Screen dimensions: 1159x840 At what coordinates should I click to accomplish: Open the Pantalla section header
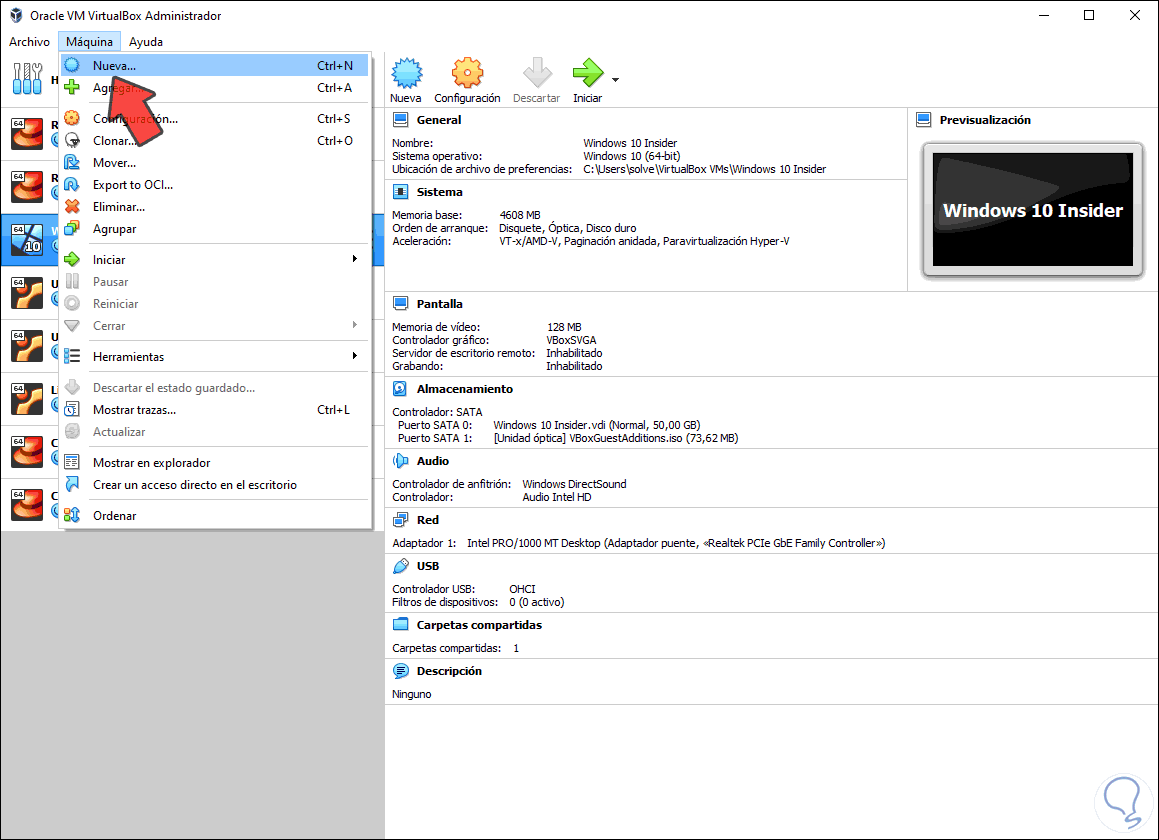(439, 305)
